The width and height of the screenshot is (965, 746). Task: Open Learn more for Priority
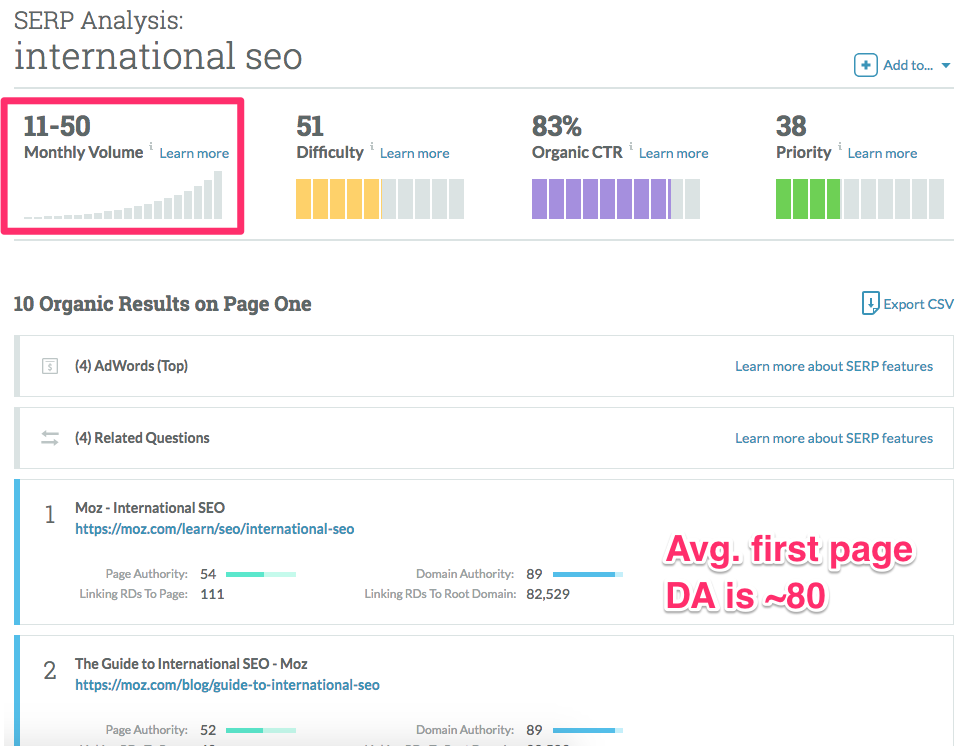coord(882,152)
